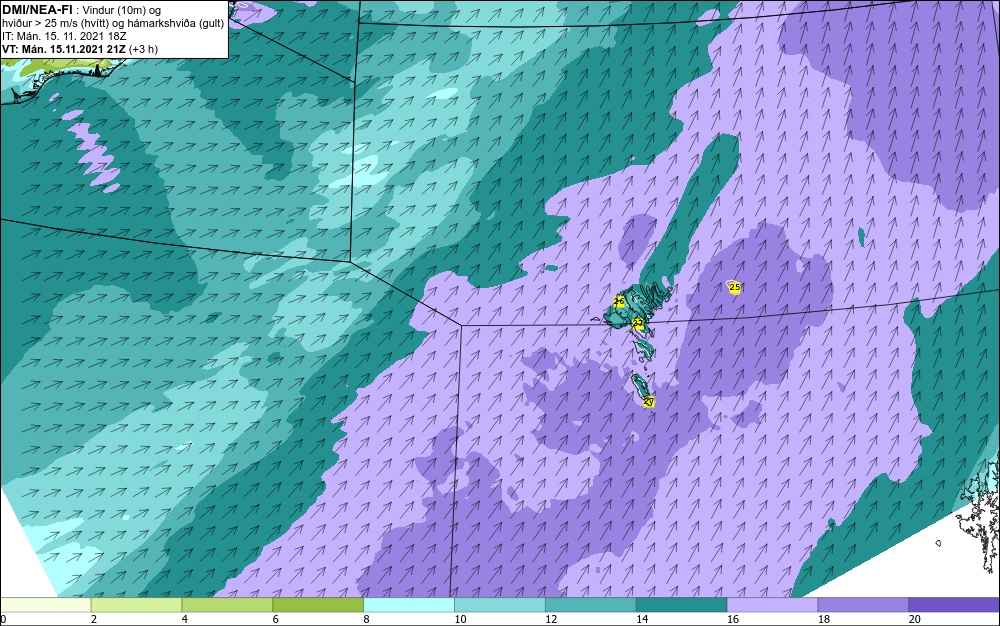Click the legend scale label 2

(94, 619)
